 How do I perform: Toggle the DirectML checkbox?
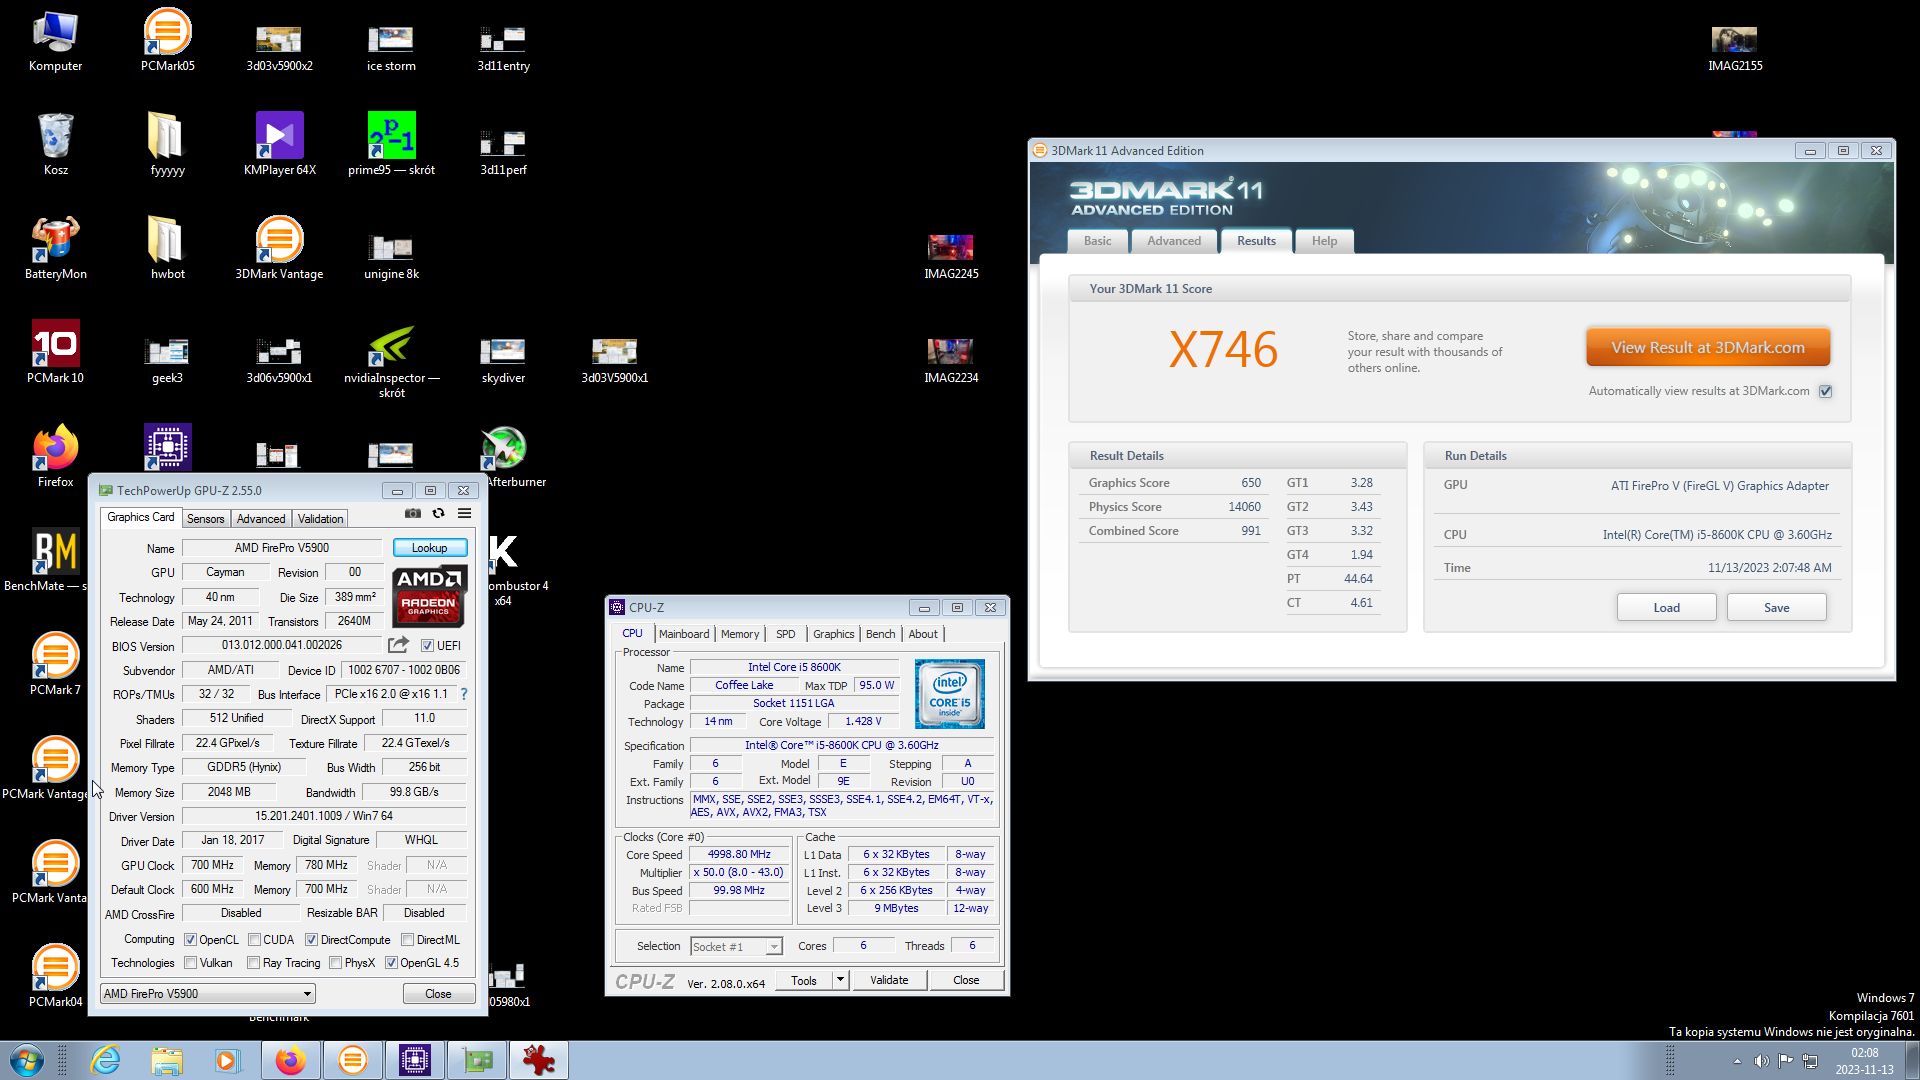click(x=407, y=940)
